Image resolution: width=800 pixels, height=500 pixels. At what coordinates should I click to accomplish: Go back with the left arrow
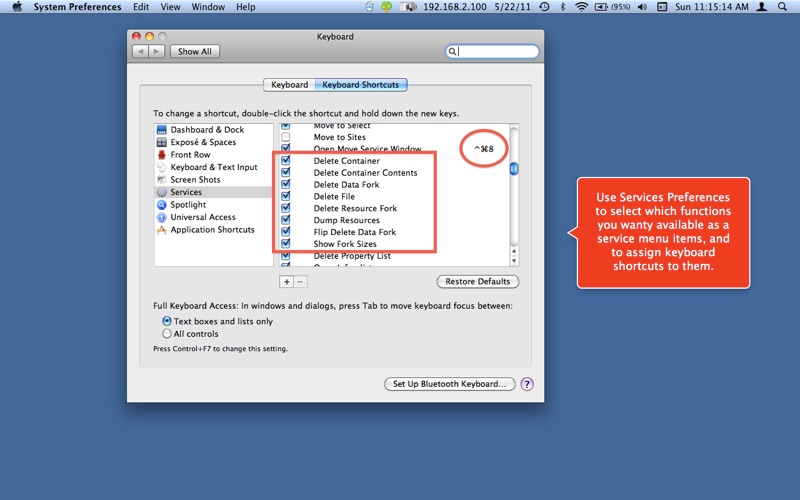click(x=140, y=52)
